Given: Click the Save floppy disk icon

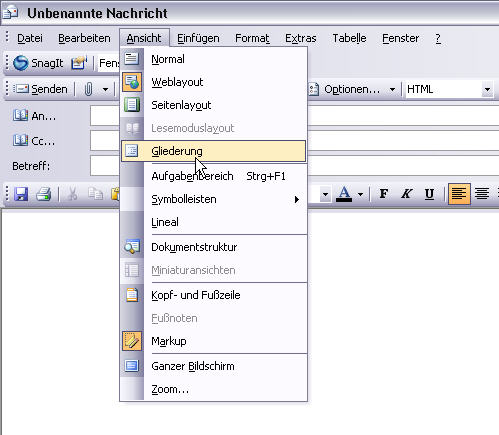Looking at the screenshot, I should click(21, 194).
